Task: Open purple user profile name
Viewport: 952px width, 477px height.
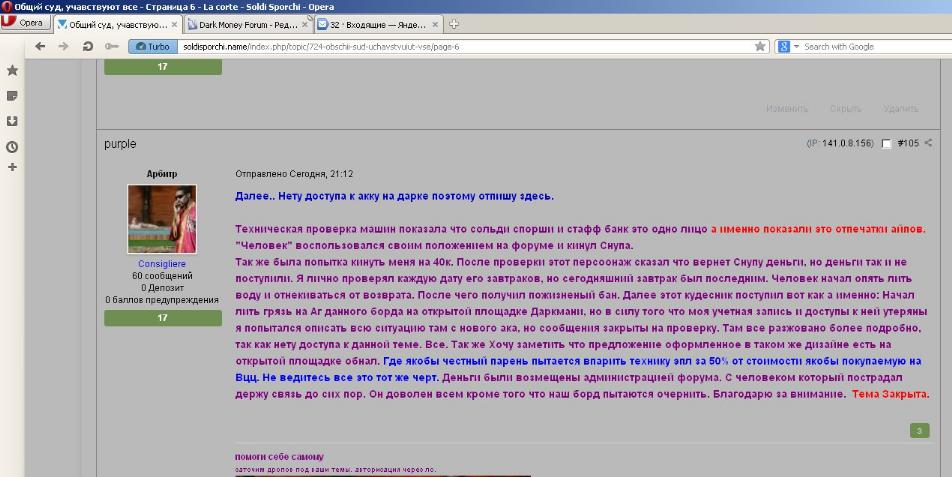Action: click(120, 144)
